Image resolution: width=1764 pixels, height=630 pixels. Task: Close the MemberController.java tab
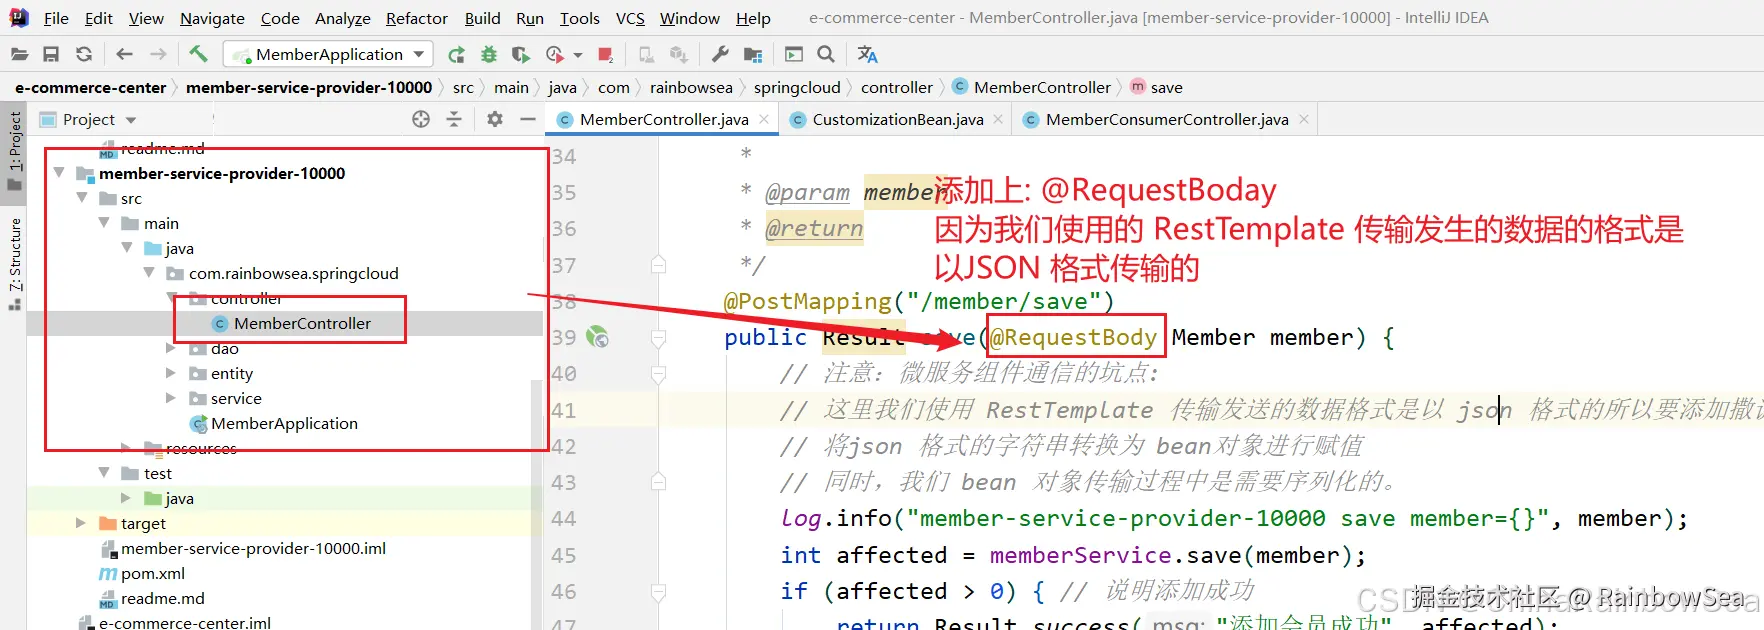click(x=764, y=119)
